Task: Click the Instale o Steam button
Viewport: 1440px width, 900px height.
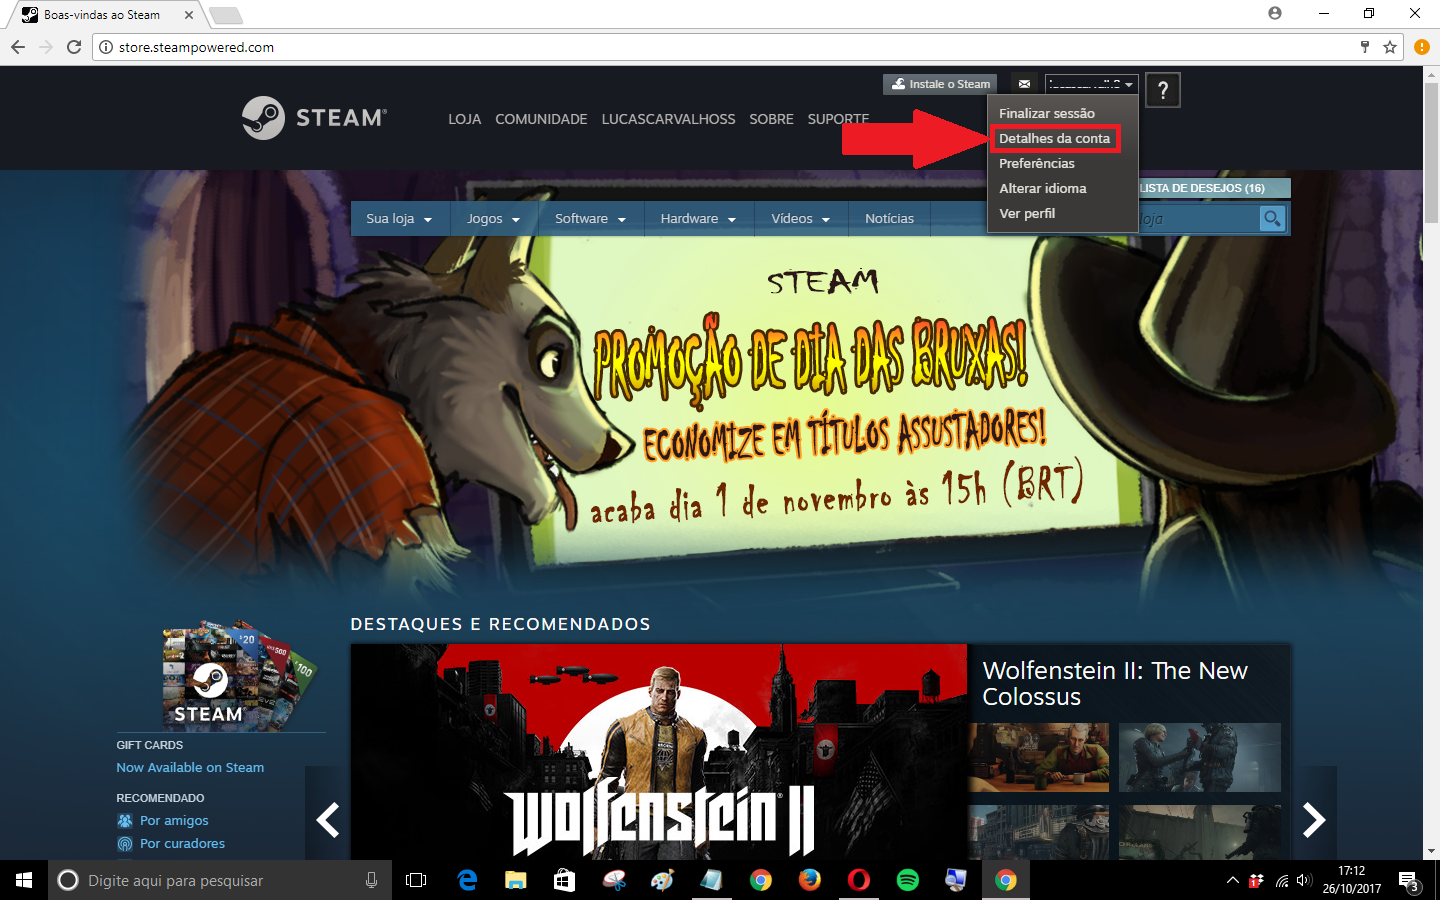Action: (x=939, y=84)
